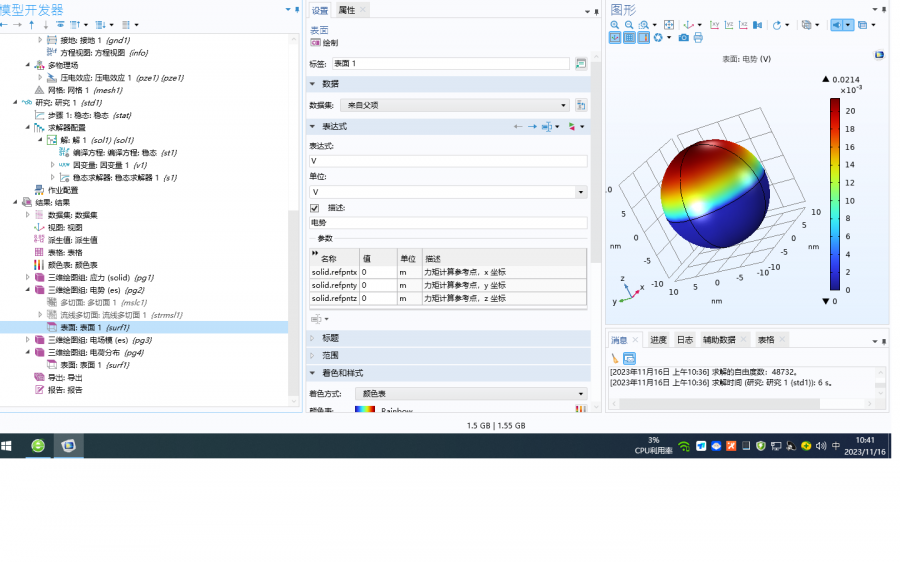This screenshot has width=900, height=562.
Task: Take a snapshot with the camera icon
Action: tap(684, 38)
